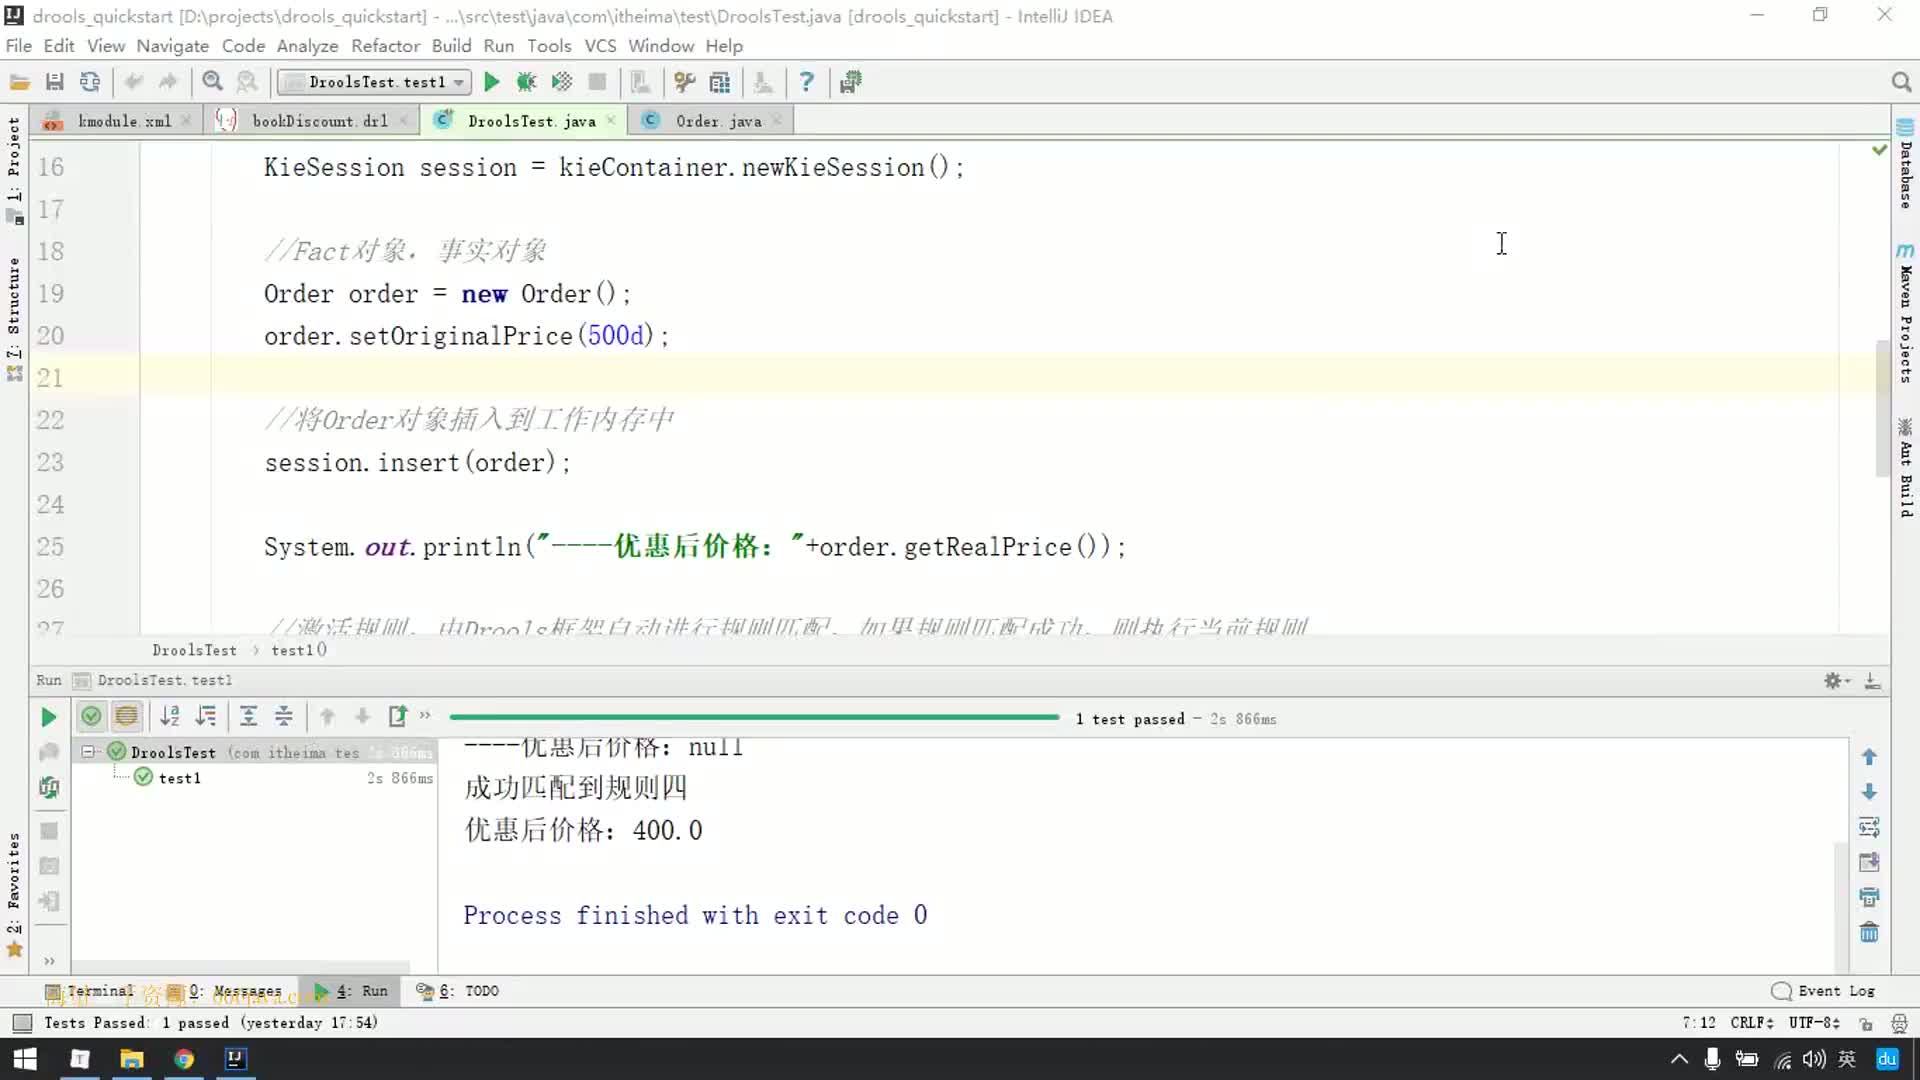
Task: Click Collapse All tests icon
Action: pyautogui.click(x=284, y=716)
